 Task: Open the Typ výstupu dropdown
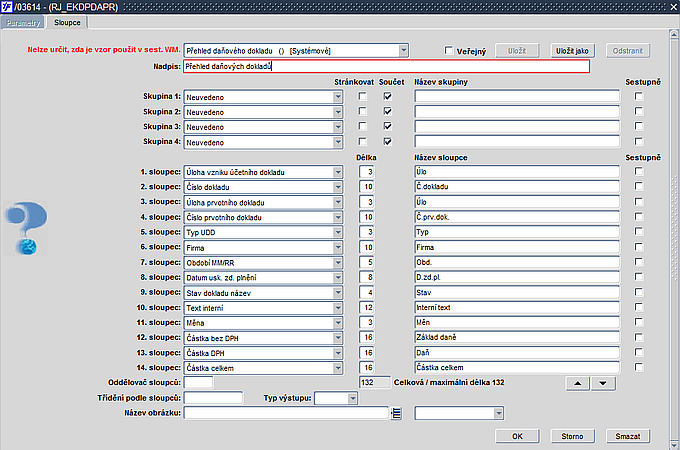coord(351,398)
